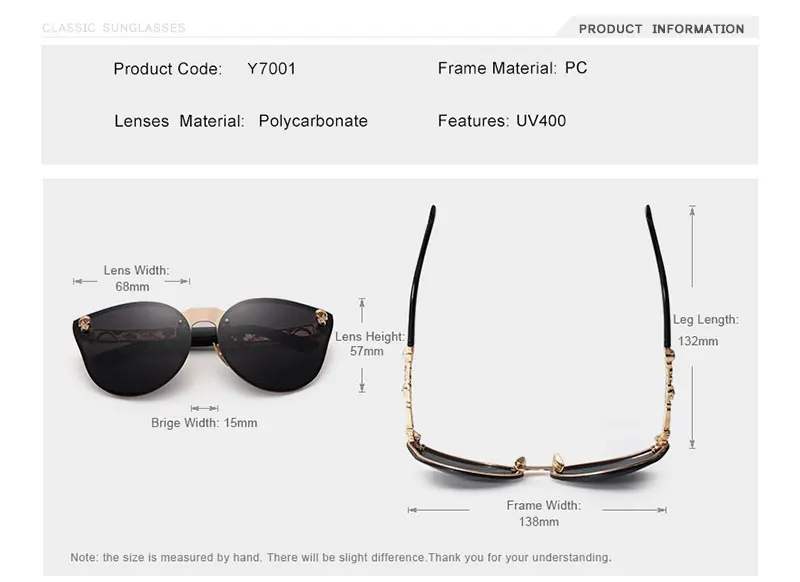This screenshot has width=800, height=582.
Task: Click the Frame Material PC label
Action: tap(512, 68)
